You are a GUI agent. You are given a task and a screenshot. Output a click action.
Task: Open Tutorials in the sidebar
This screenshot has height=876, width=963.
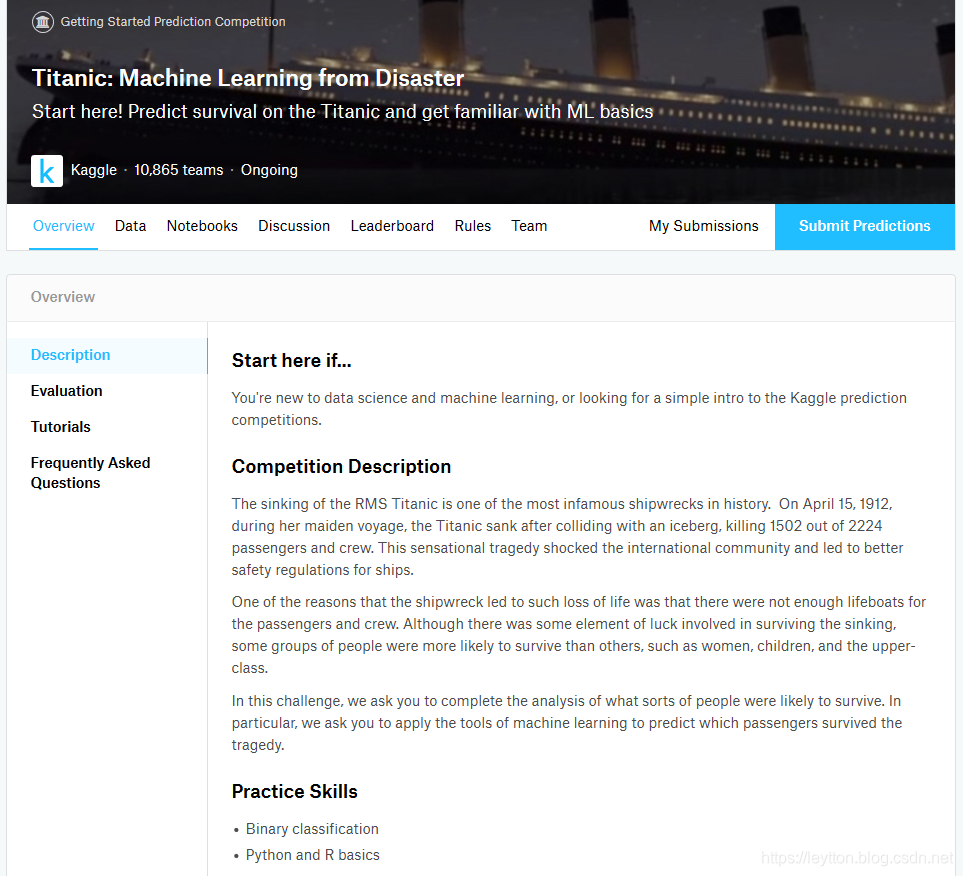(x=61, y=427)
